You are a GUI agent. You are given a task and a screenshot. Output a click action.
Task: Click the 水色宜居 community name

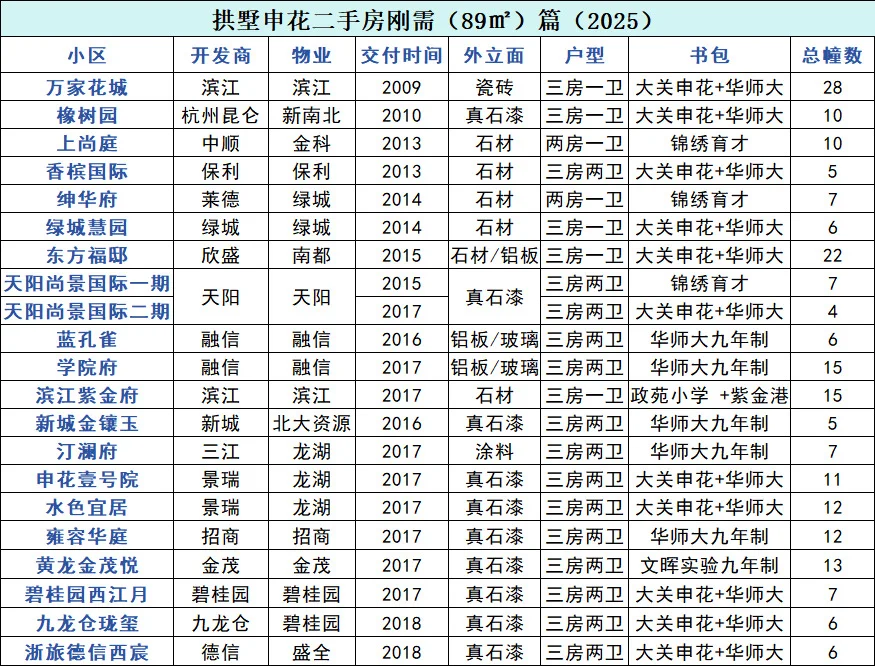click(x=87, y=507)
